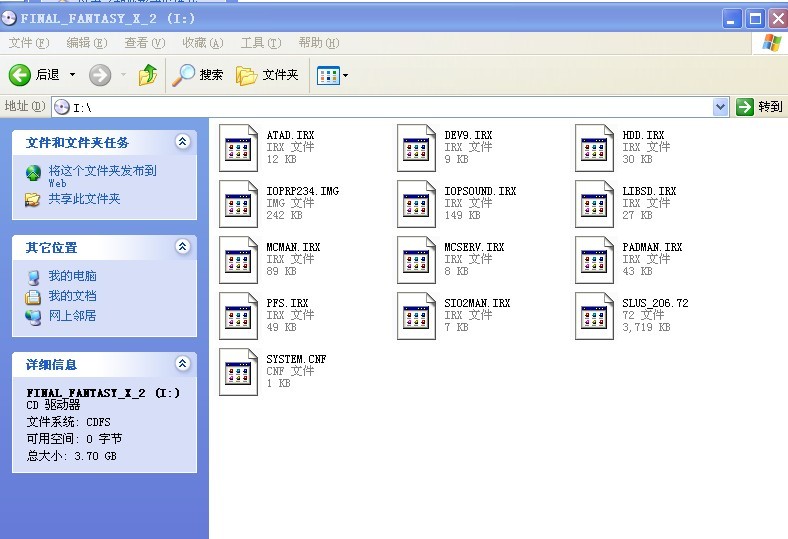Click the 3,719 KB file size text
788x539 pixels.
646,327
